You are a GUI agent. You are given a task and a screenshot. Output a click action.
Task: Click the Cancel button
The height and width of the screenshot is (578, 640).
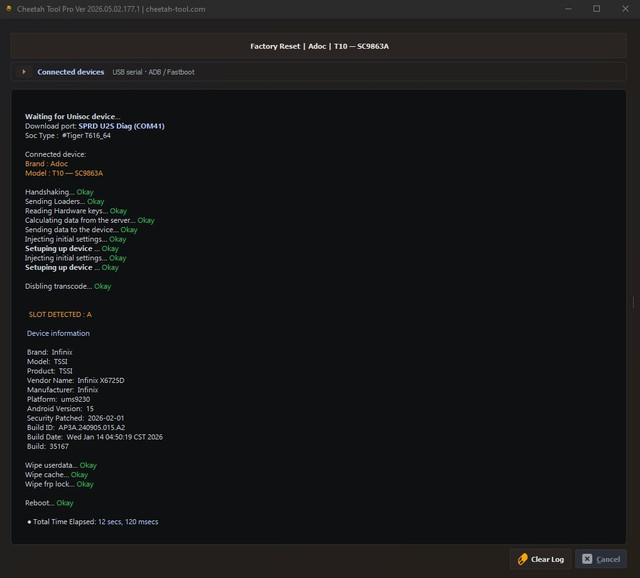[x=601, y=559]
